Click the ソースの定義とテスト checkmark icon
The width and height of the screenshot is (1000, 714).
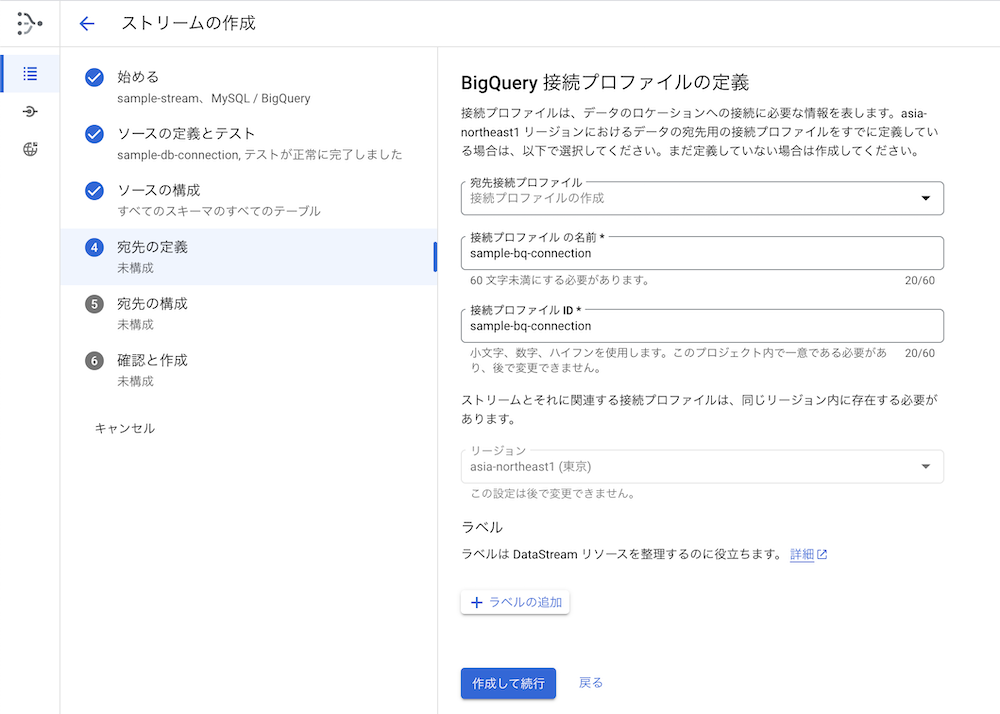click(x=94, y=134)
